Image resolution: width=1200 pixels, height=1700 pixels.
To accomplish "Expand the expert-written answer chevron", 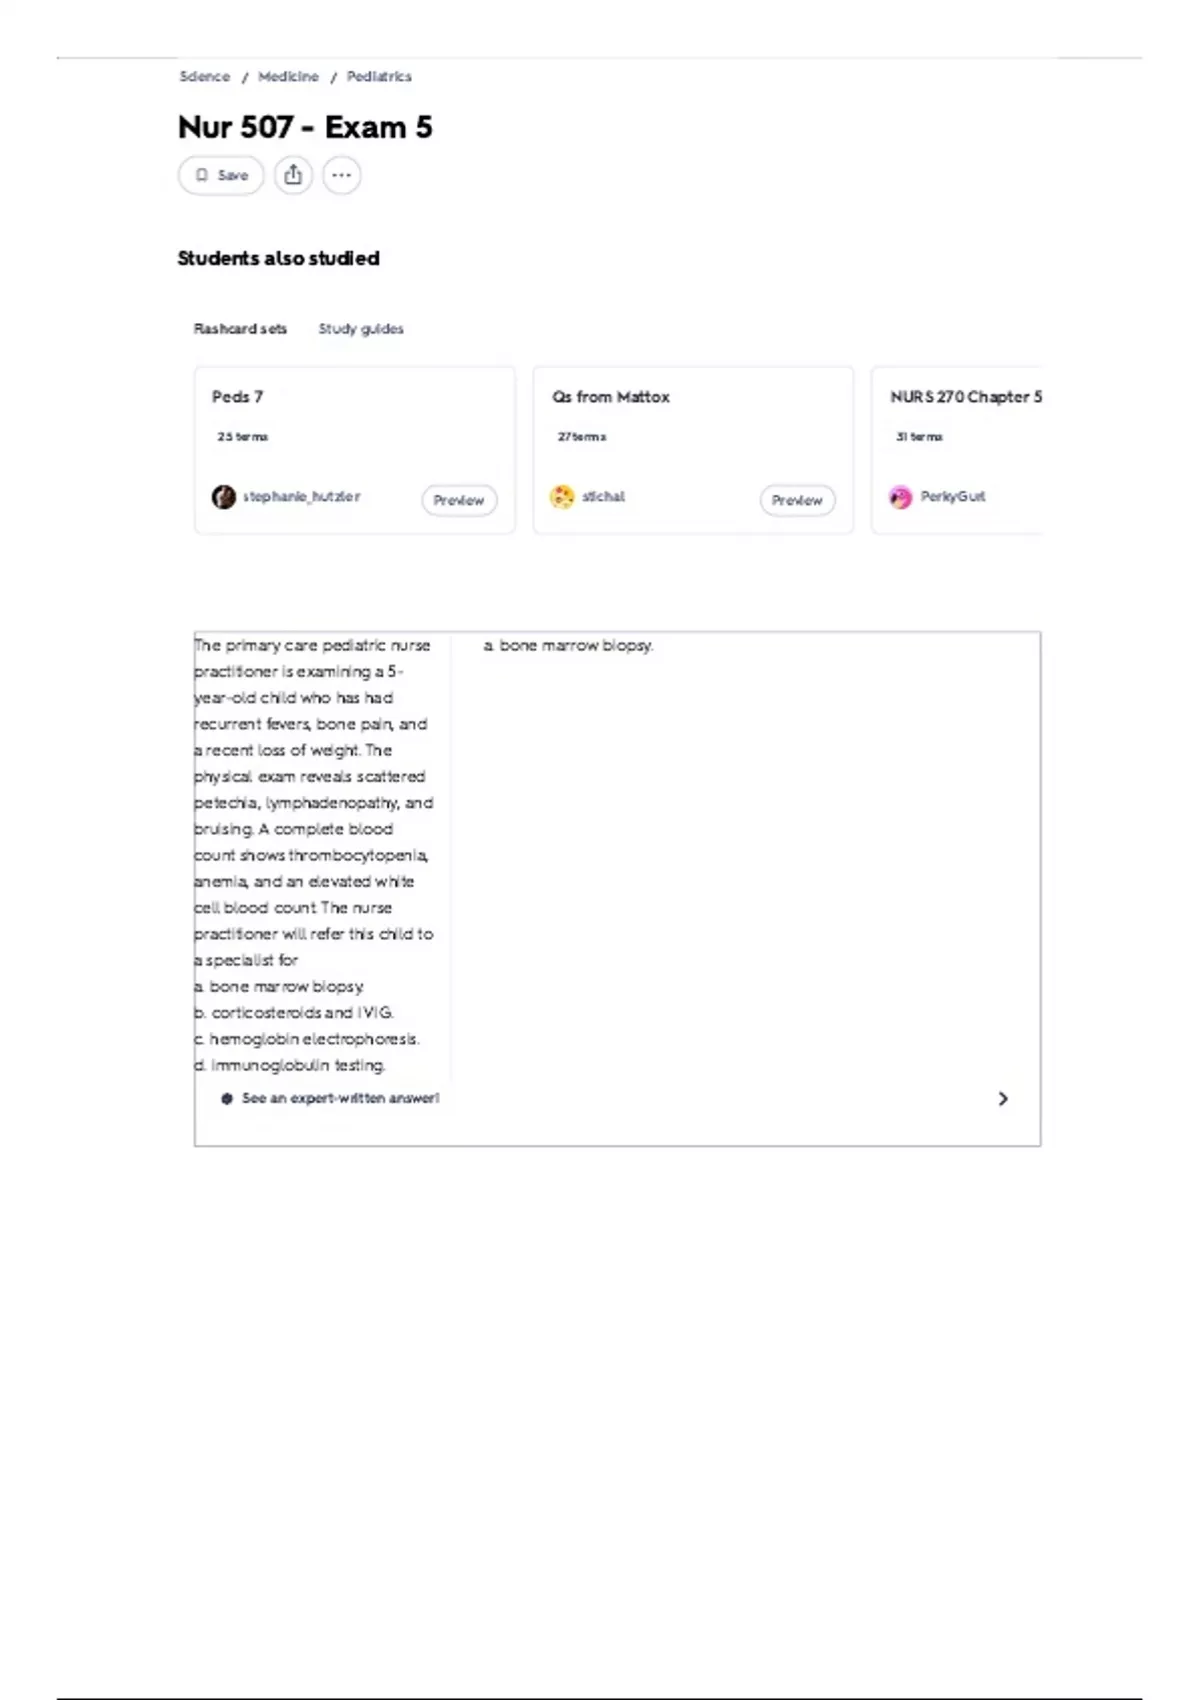I will [1003, 1099].
